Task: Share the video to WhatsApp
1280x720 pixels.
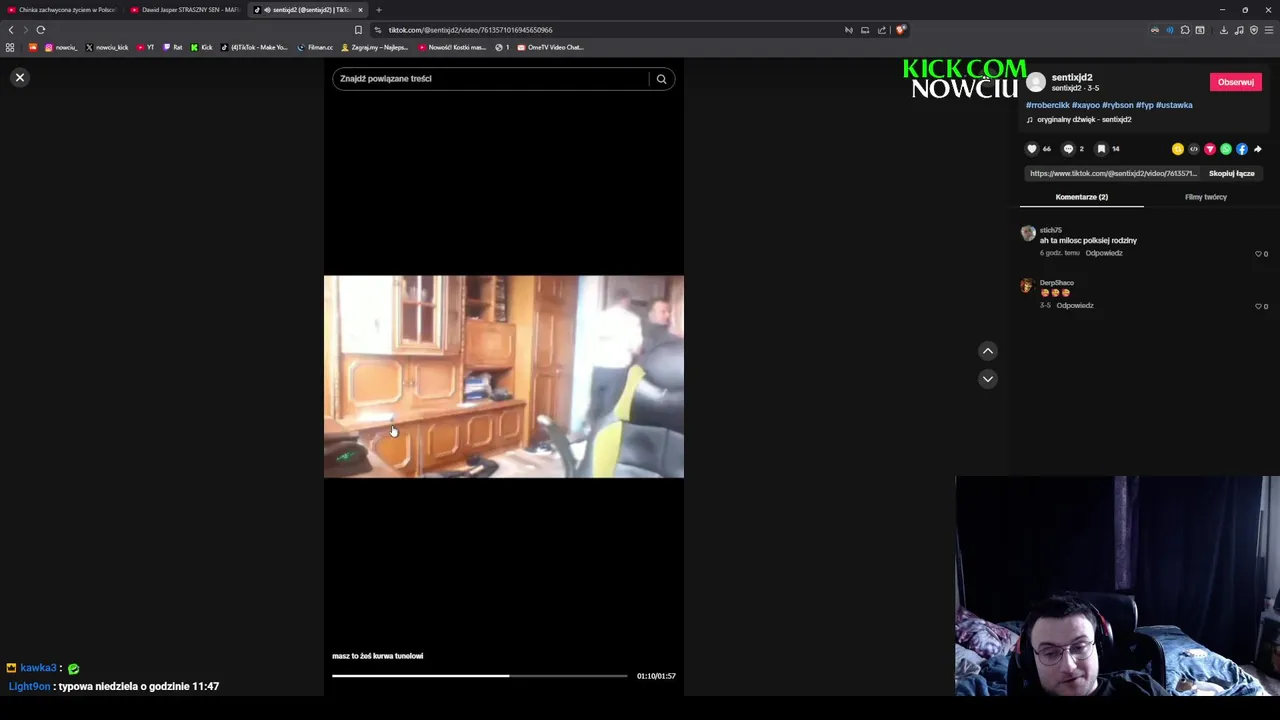Action: click(1226, 149)
